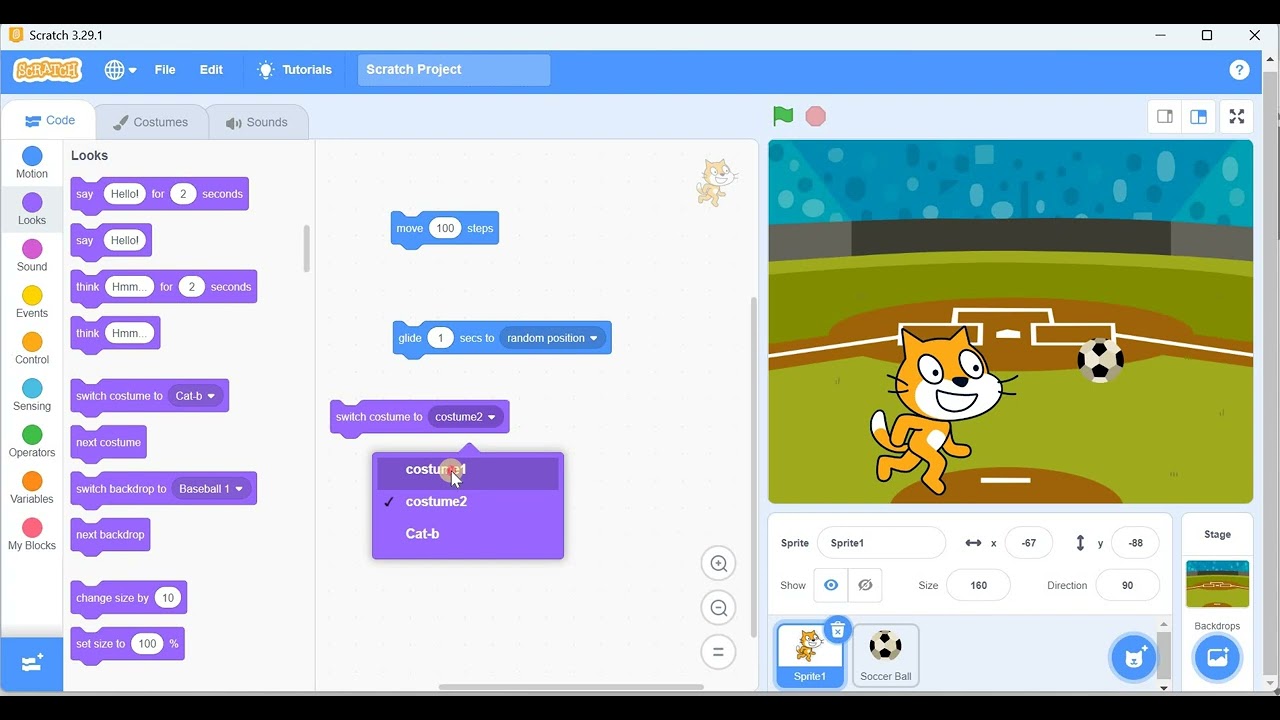Viewport: 1280px width, 720px height.
Task: Switch to small stage layout
Action: (x=1165, y=117)
